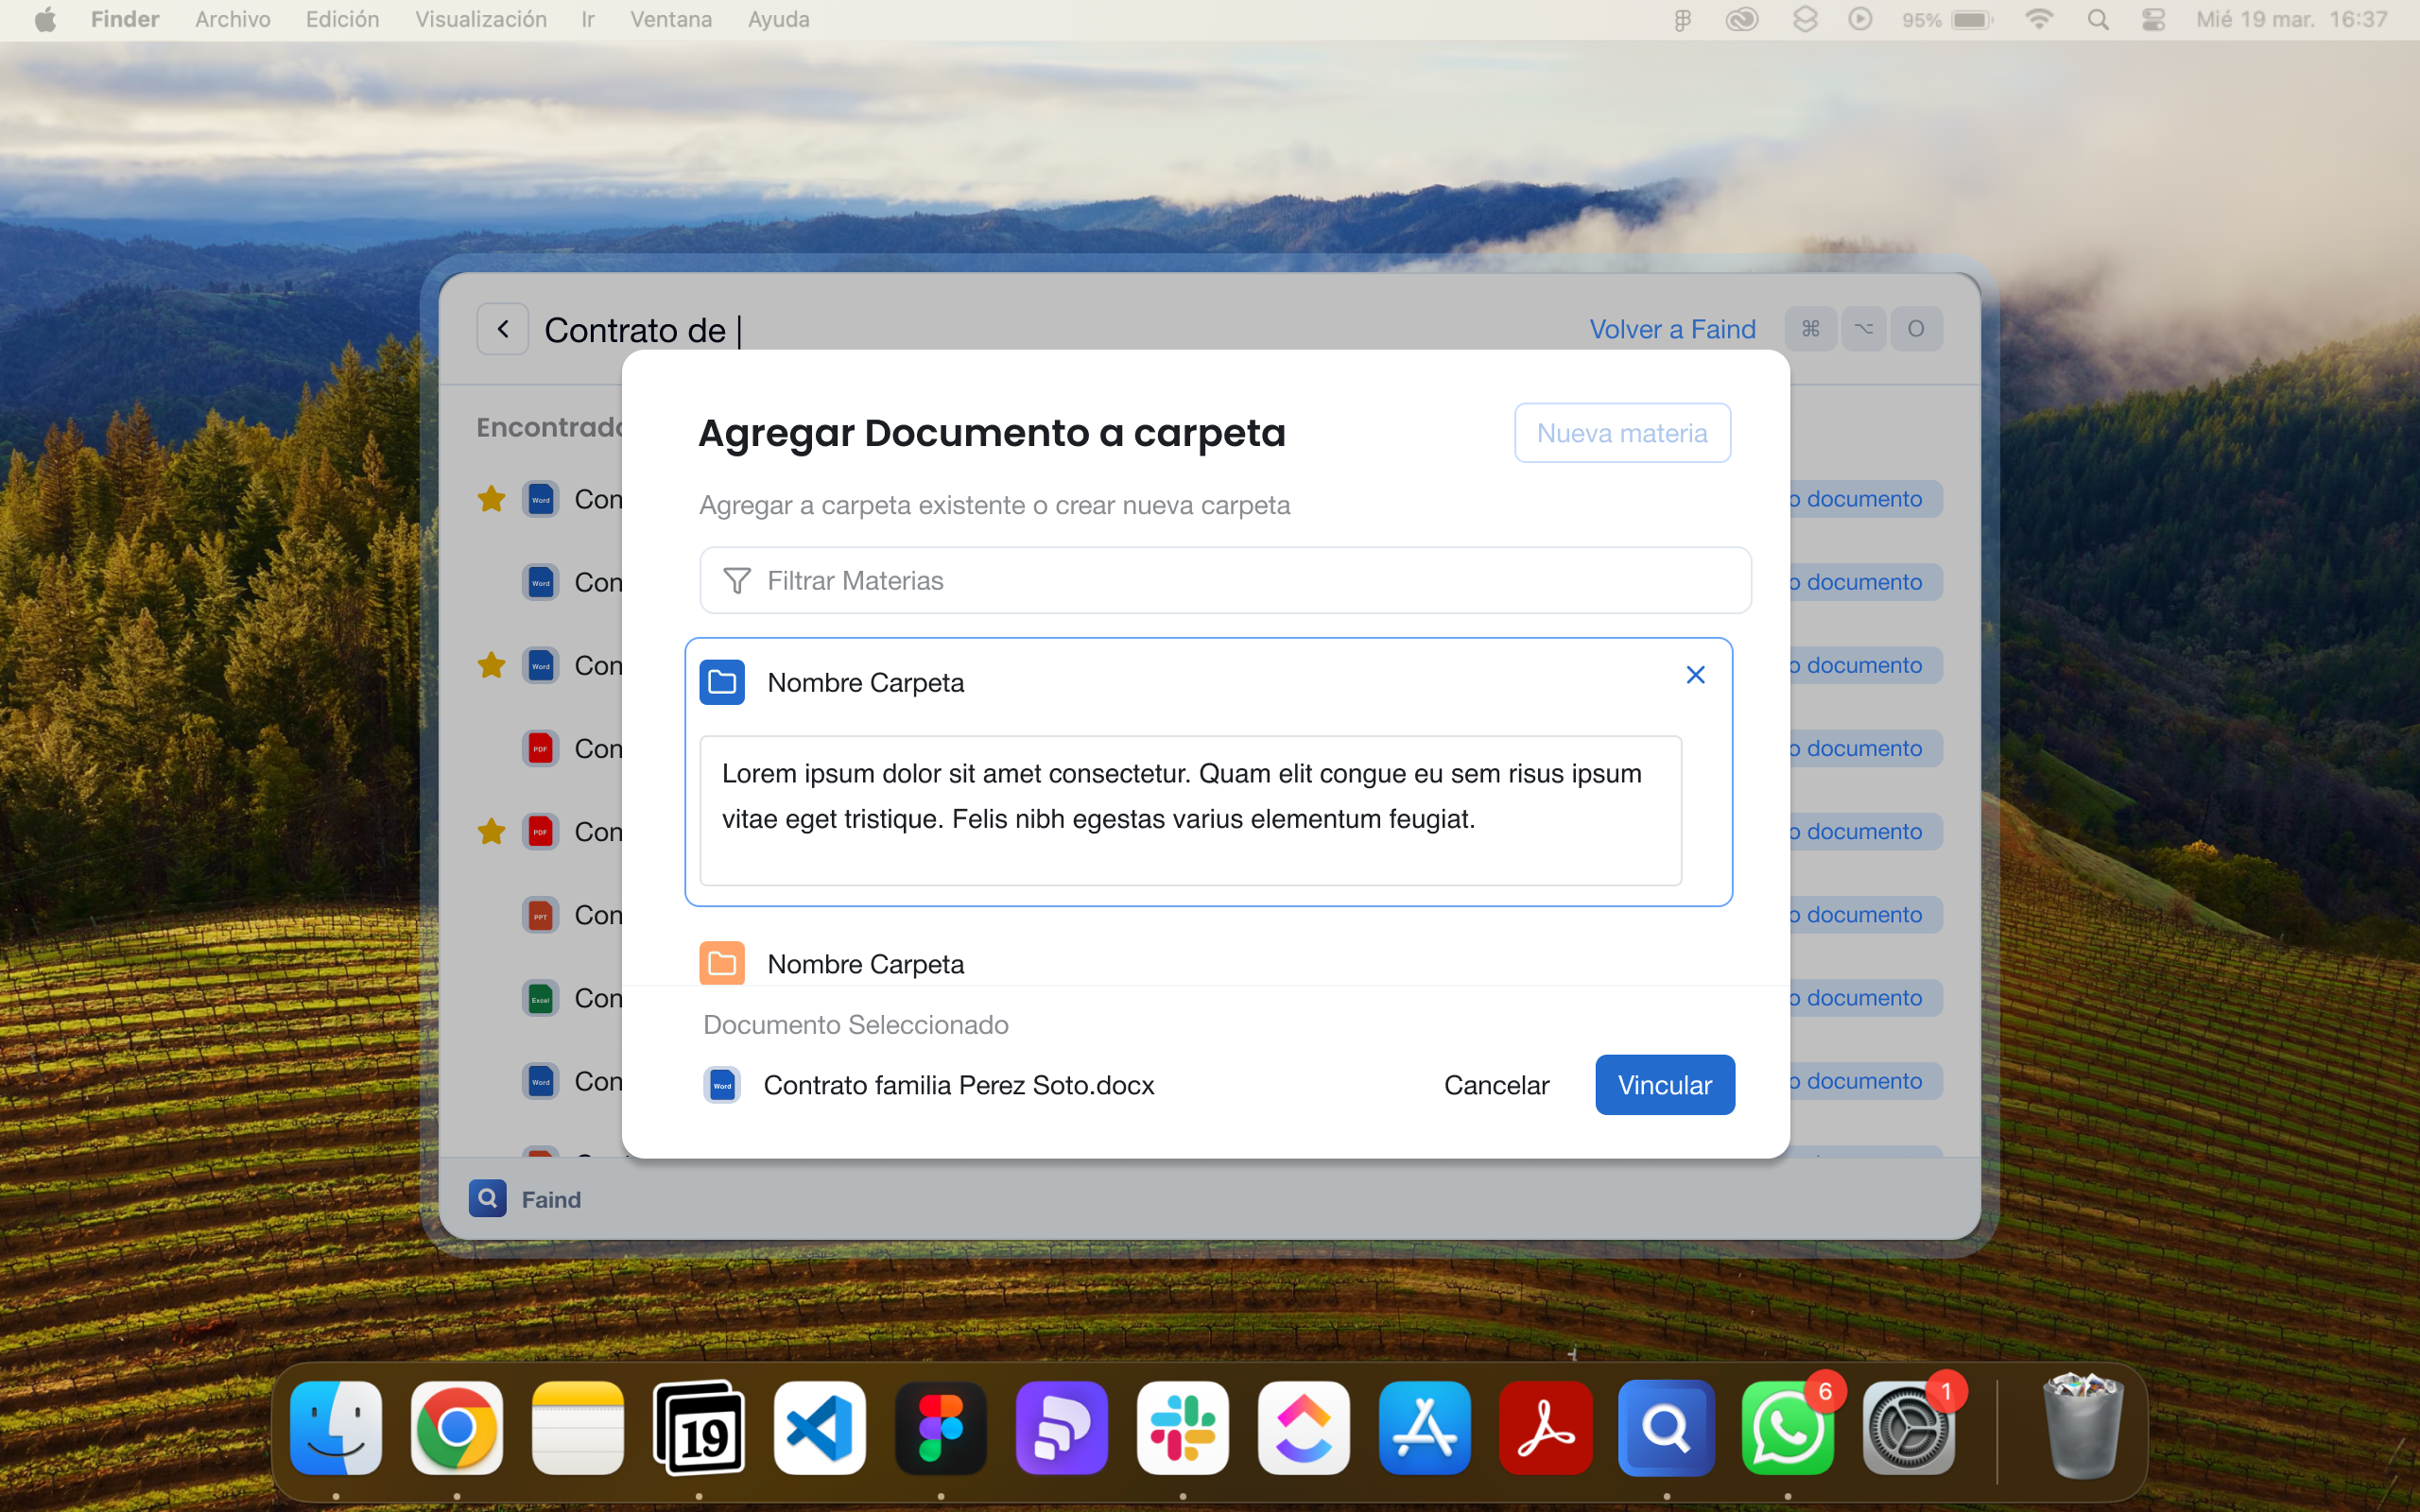Toggle the star on the fifth document
Viewport: 2420px width, 1512px height.
click(491, 831)
